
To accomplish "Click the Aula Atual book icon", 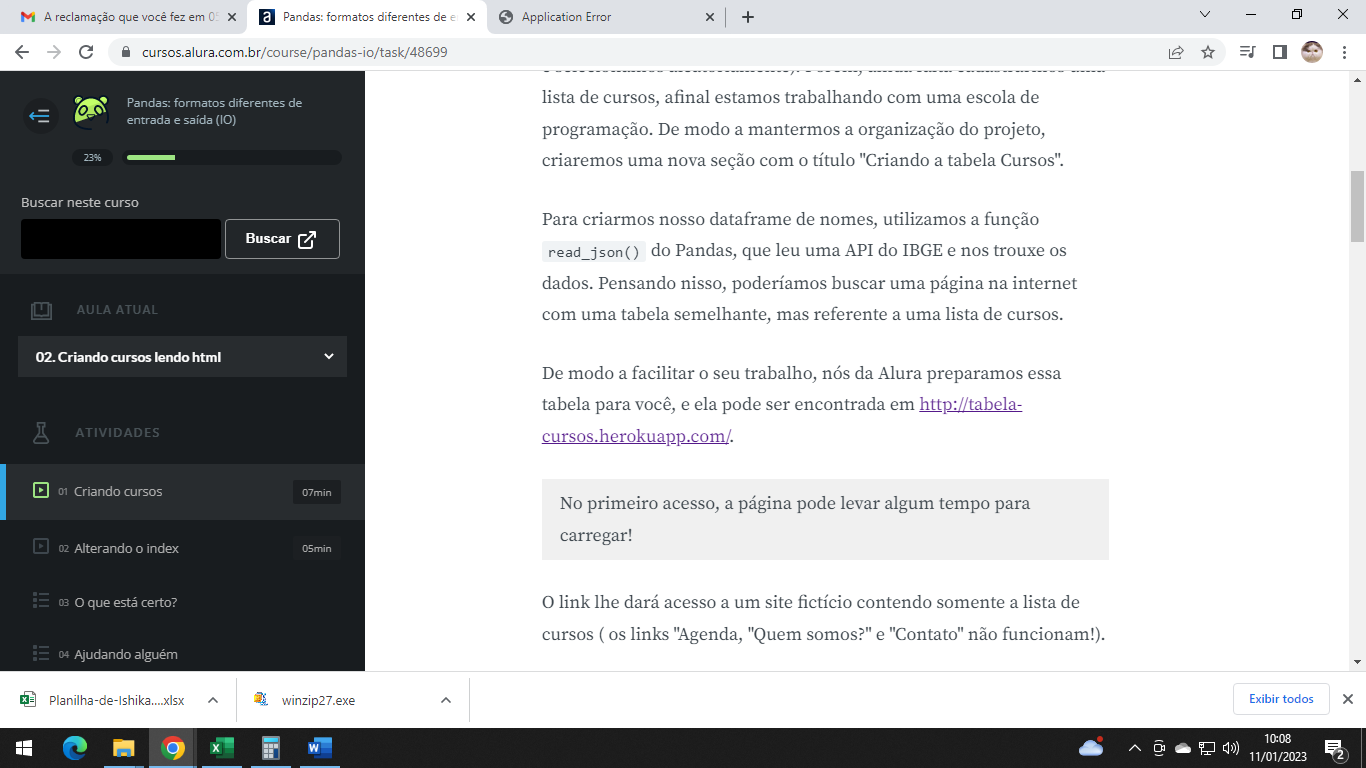I will (x=41, y=310).
